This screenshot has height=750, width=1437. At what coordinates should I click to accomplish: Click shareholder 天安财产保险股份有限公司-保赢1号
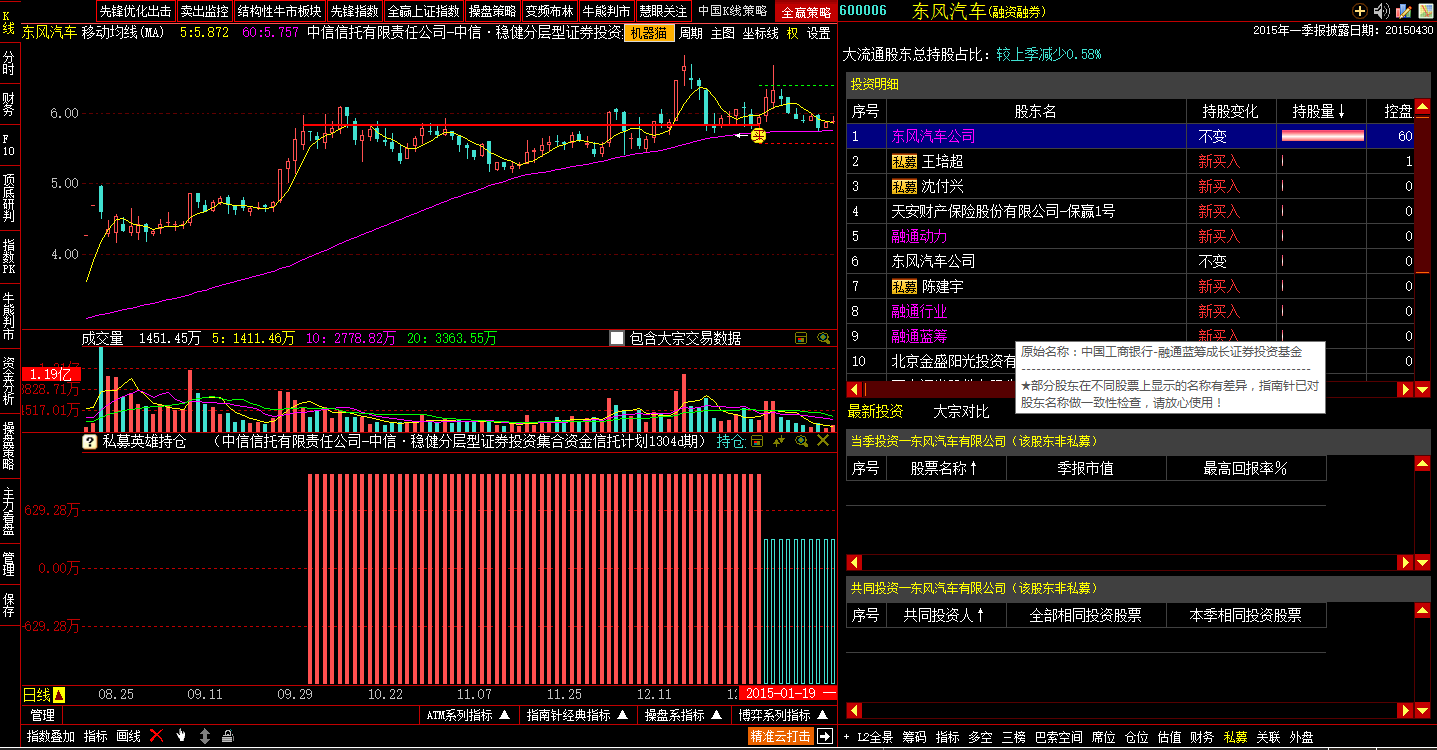pyautogui.click(x=1003, y=211)
